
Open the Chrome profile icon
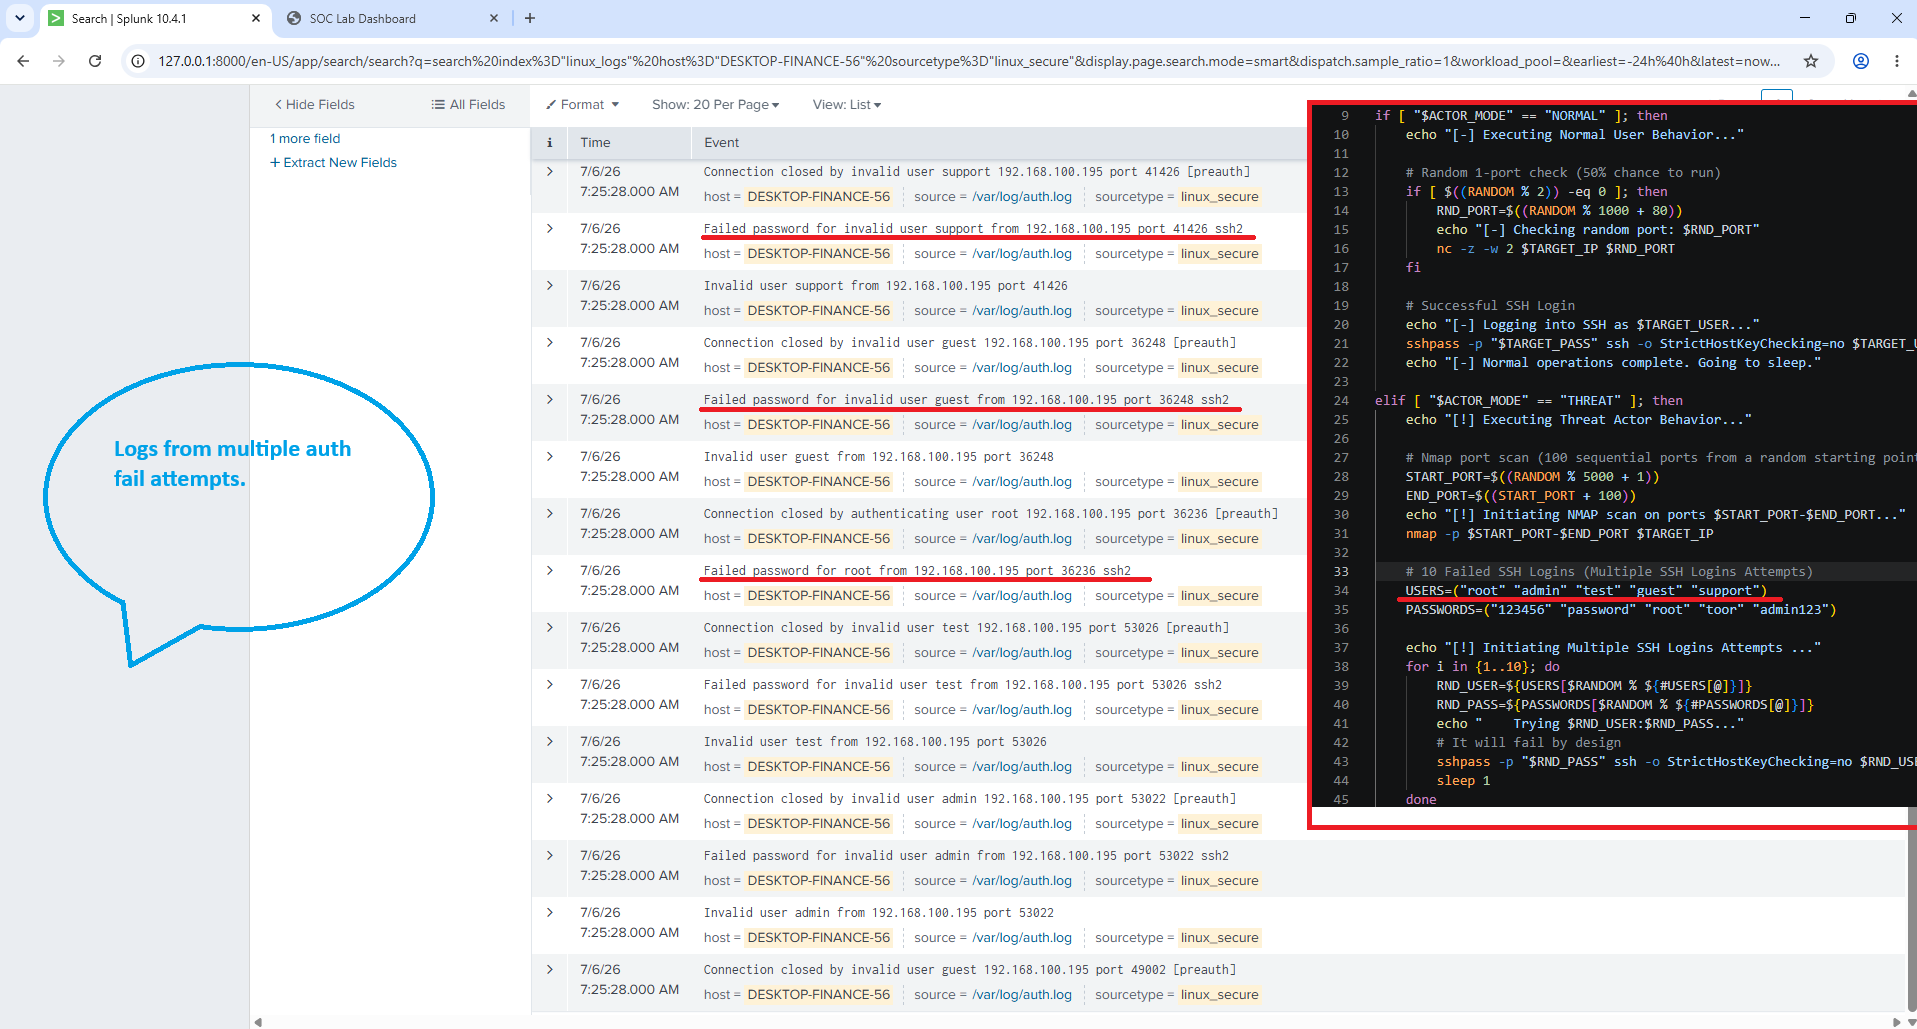[x=1861, y=61]
